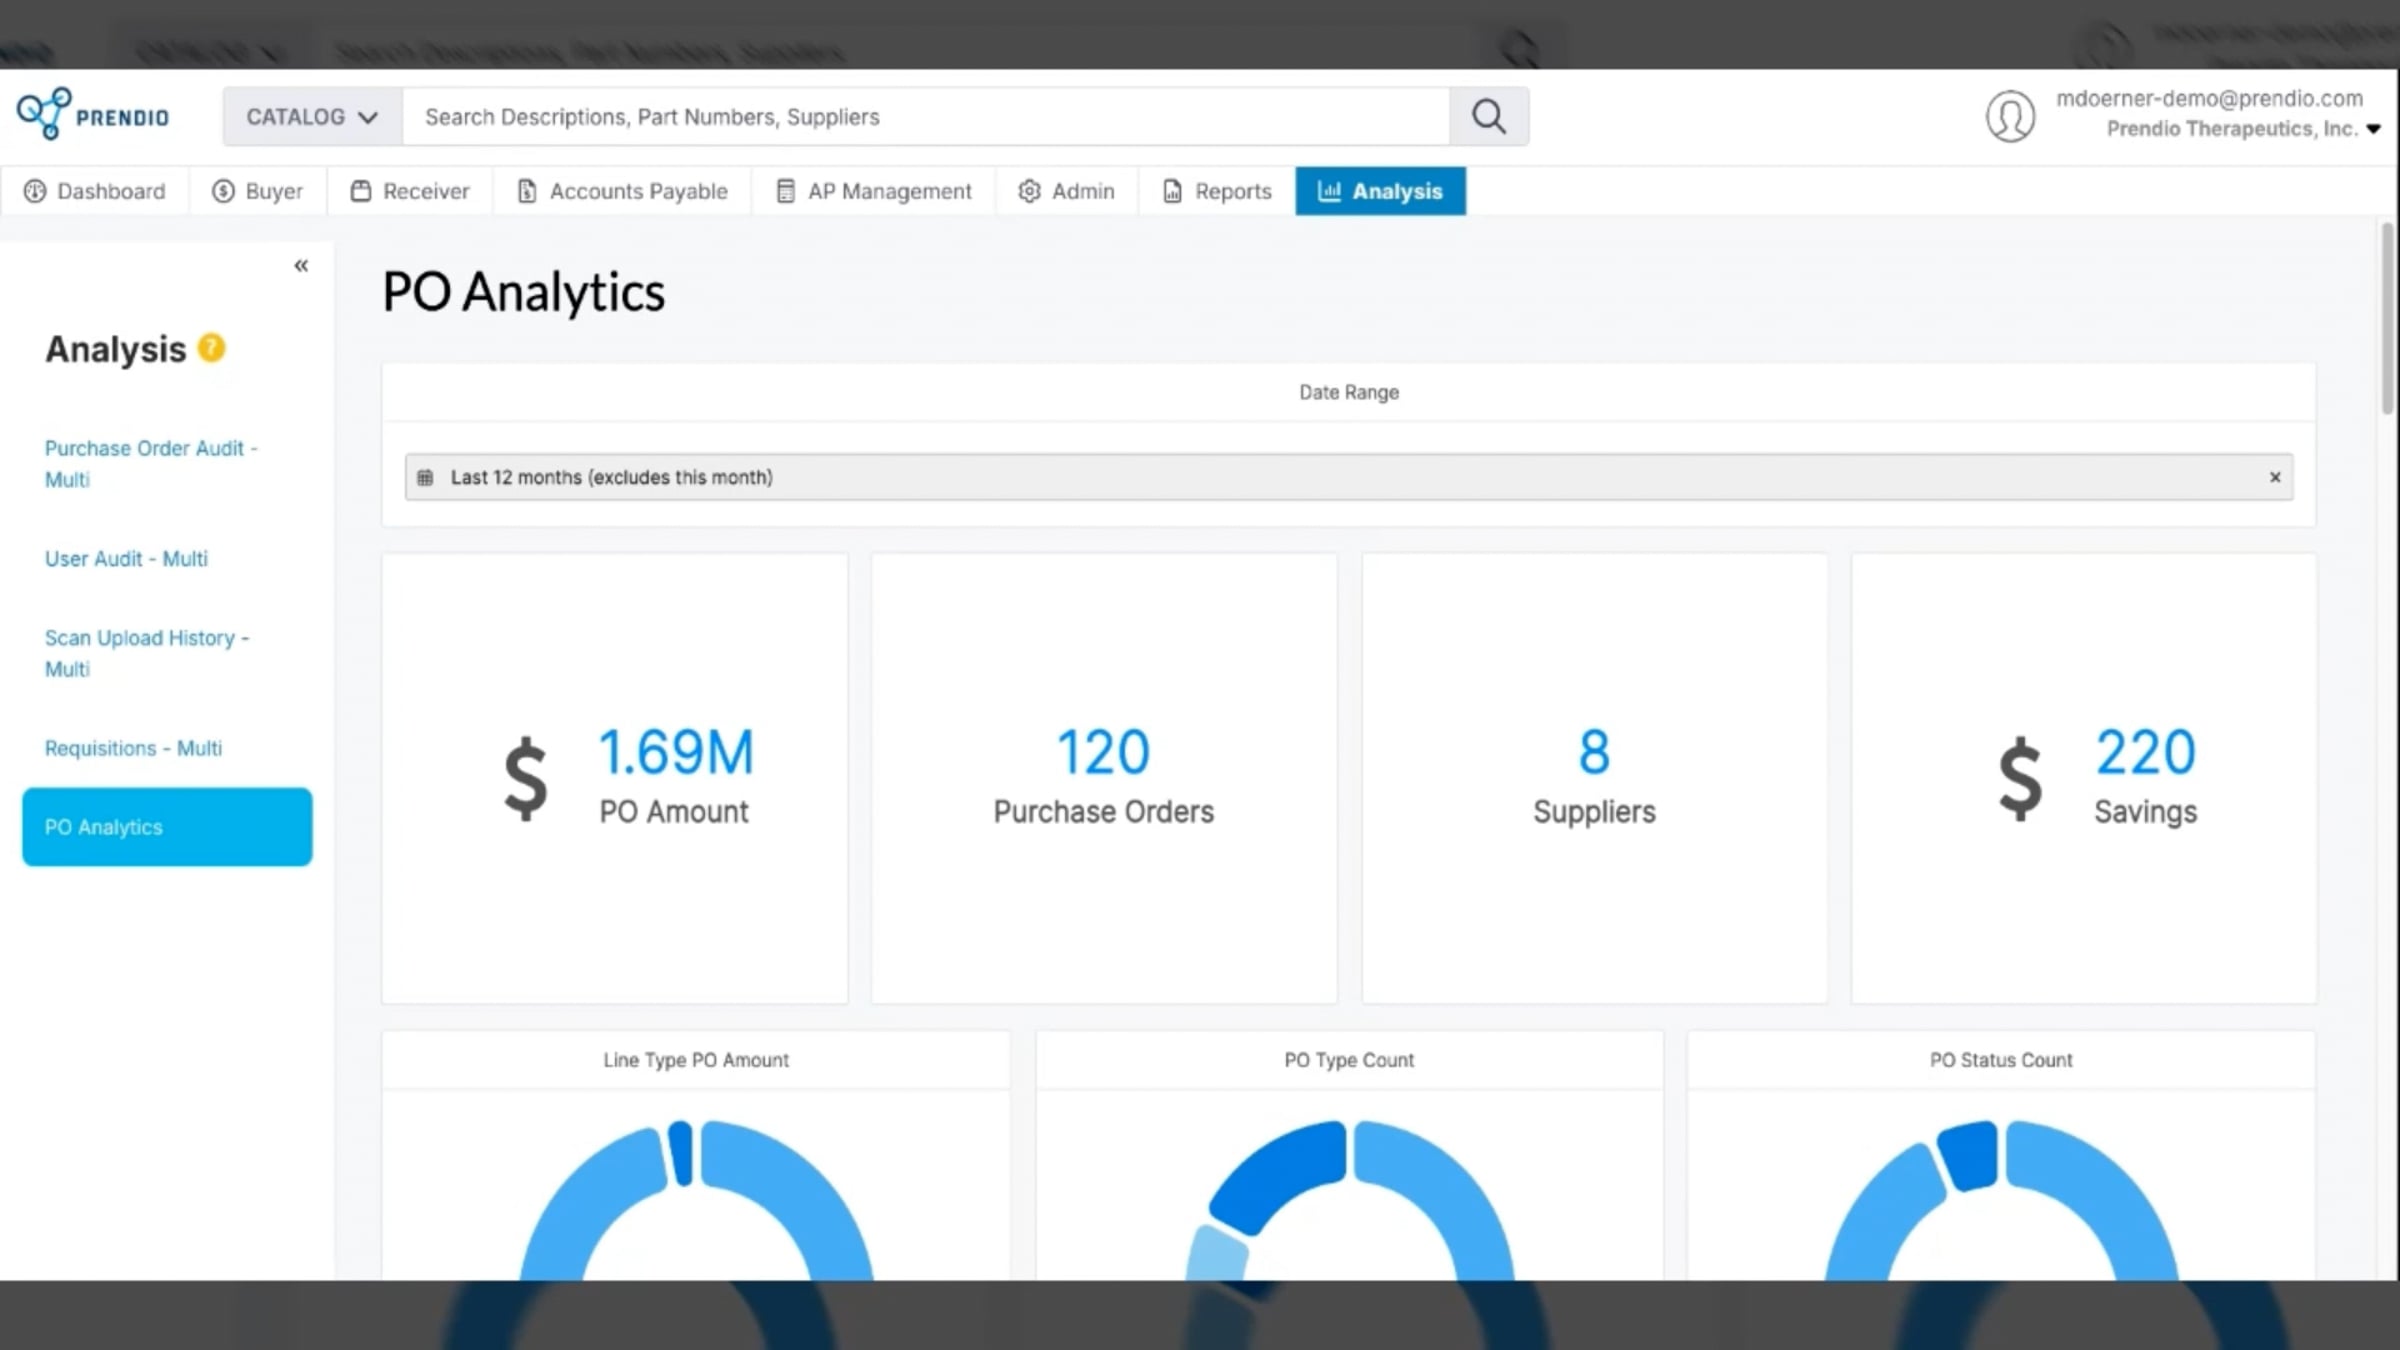This screenshot has height=1350, width=2400.
Task: Click the page vertical scrollbar
Action: point(2387,318)
